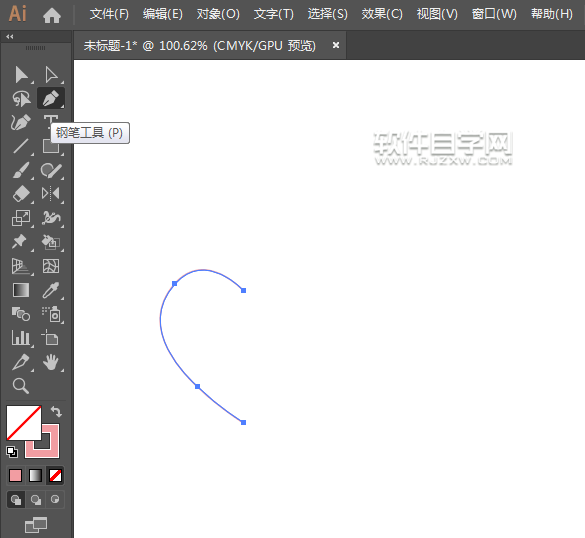Open the 窗口(W) menu

click(x=494, y=14)
